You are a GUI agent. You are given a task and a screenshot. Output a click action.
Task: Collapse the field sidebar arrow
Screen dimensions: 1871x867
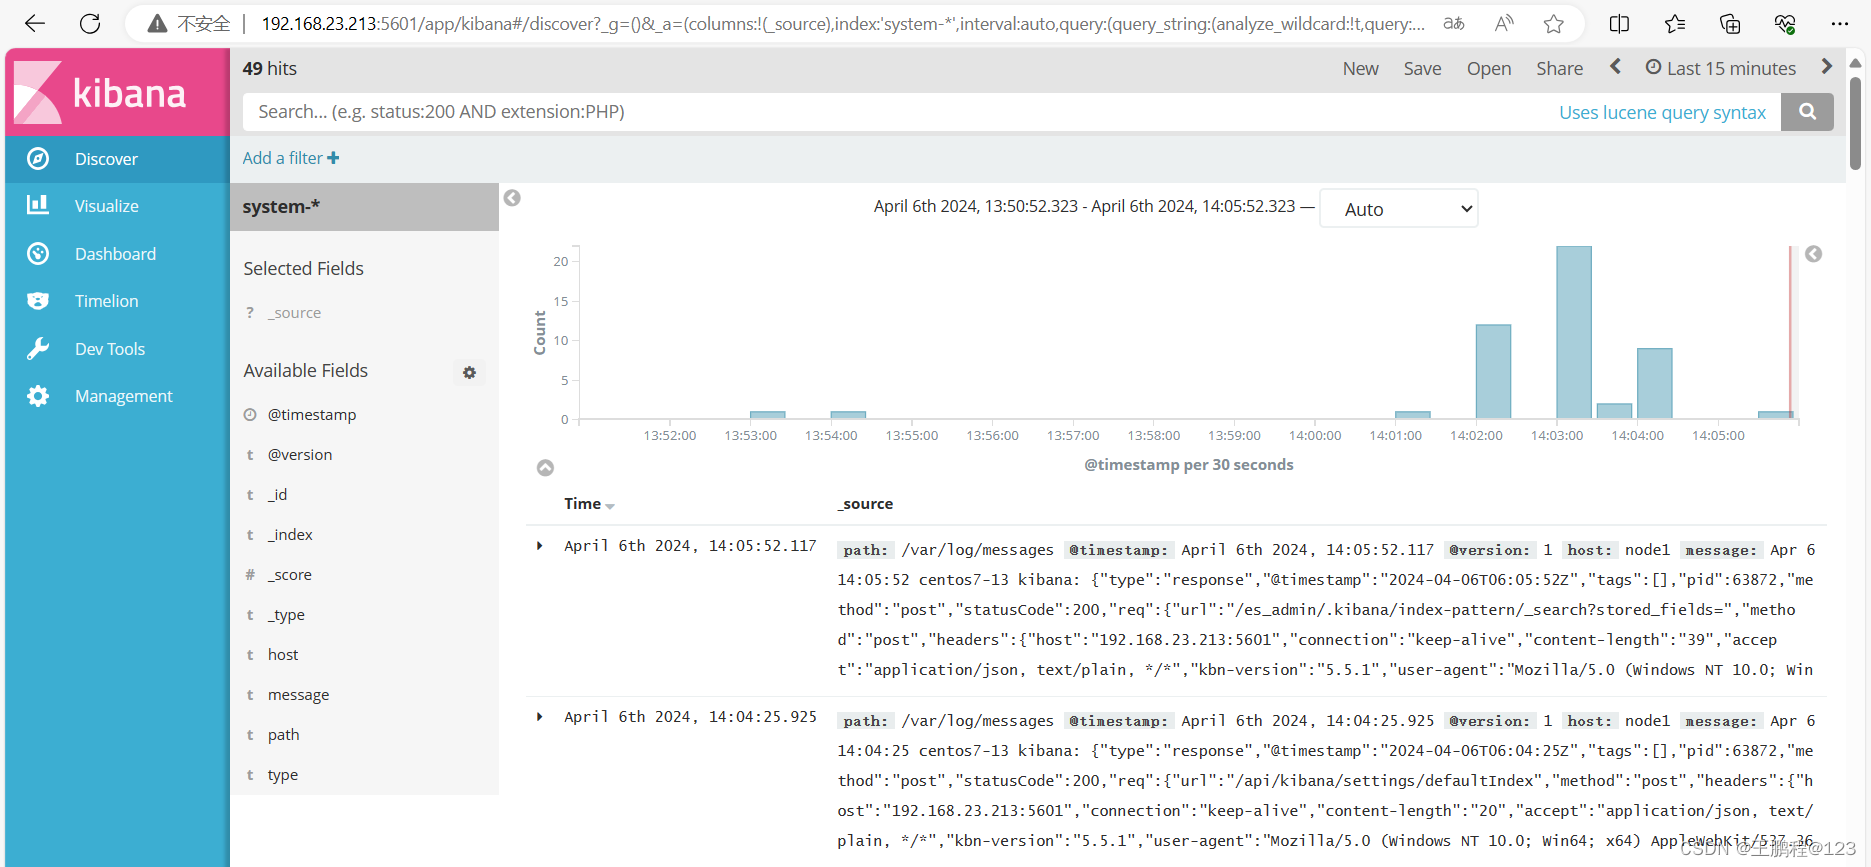[512, 198]
